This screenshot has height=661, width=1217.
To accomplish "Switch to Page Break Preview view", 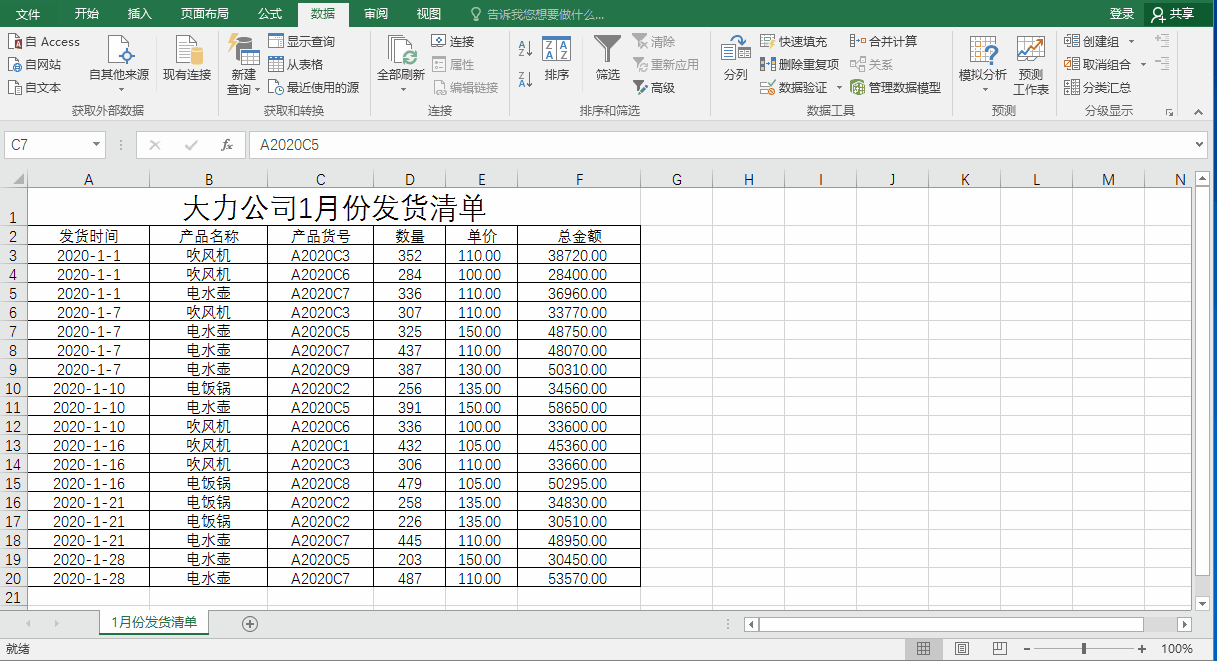I will (x=998, y=649).
